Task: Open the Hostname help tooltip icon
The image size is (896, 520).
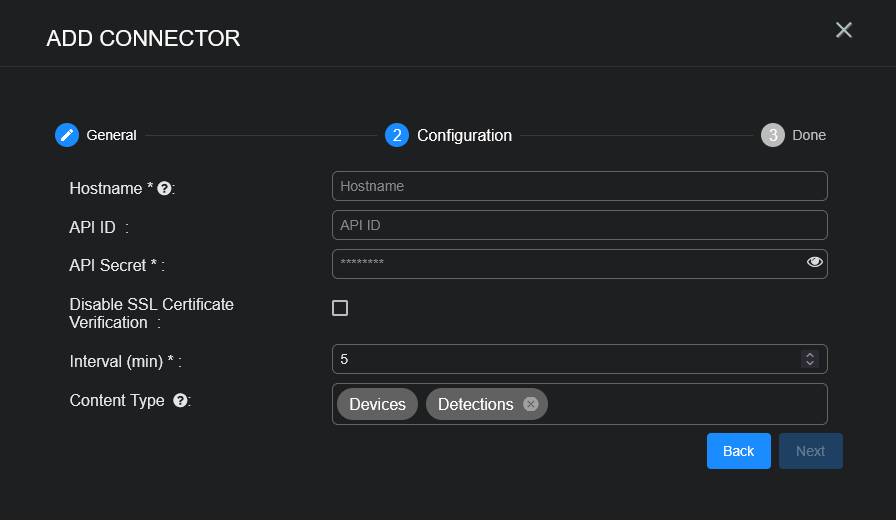Action: [164, 188]
